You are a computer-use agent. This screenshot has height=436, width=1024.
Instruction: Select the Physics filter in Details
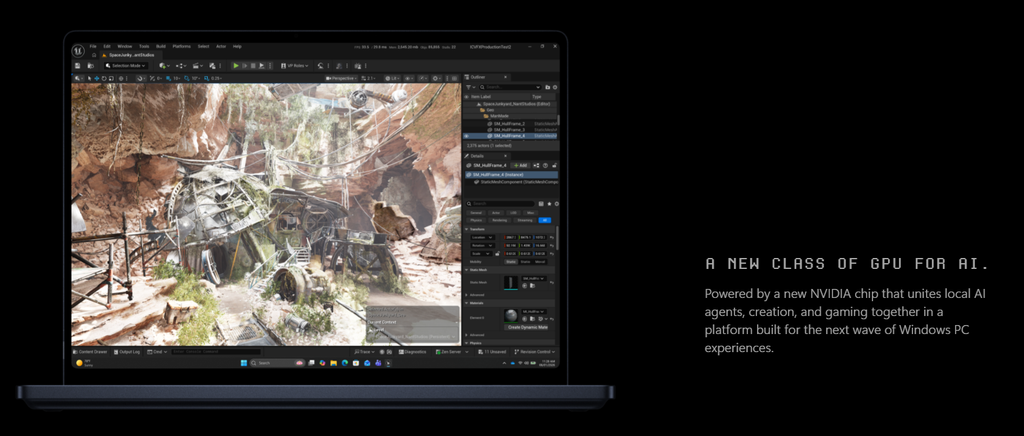point(476,220)
